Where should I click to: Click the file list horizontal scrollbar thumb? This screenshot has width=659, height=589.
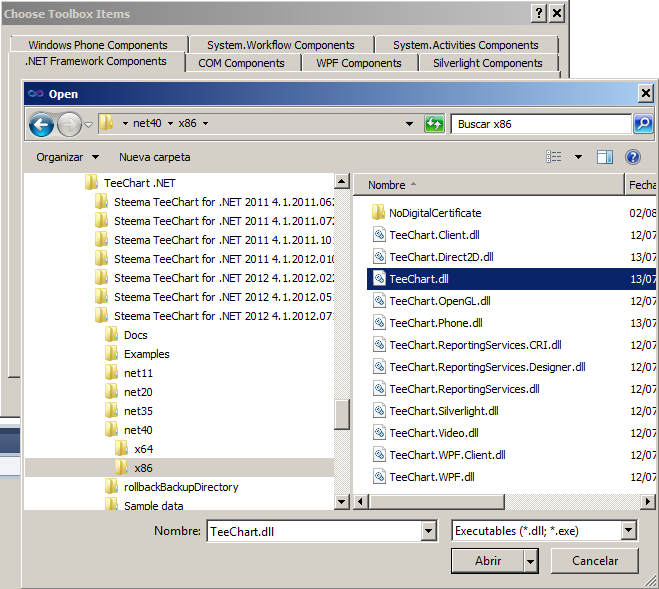pos(436,501)
